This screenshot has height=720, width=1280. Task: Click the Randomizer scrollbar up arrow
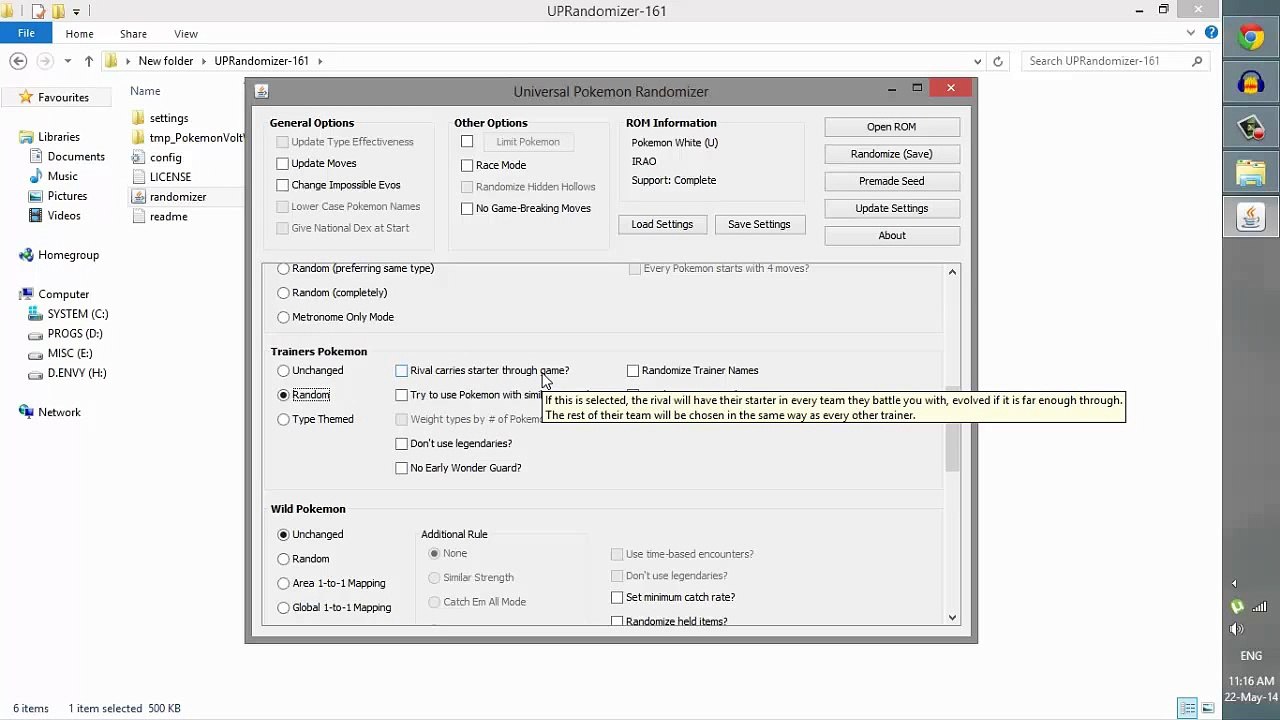tap(952, 272)
